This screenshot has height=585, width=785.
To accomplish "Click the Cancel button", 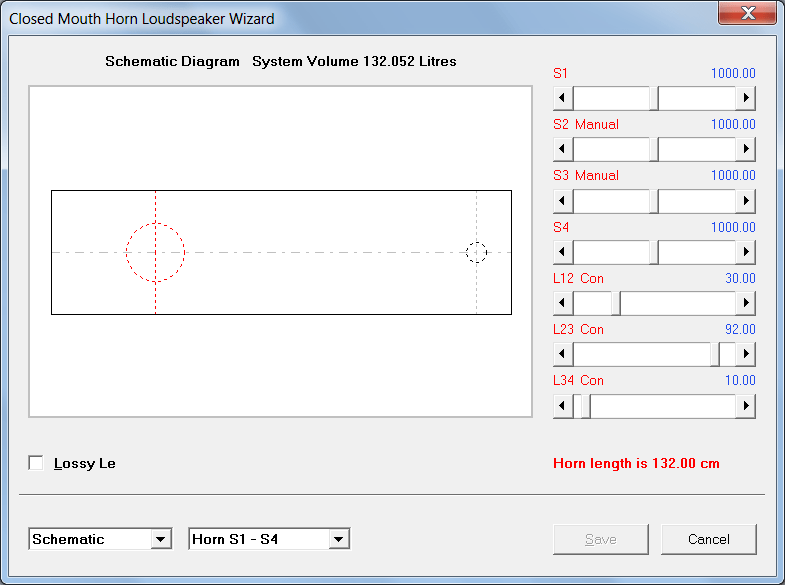I will tap(708, 539).
